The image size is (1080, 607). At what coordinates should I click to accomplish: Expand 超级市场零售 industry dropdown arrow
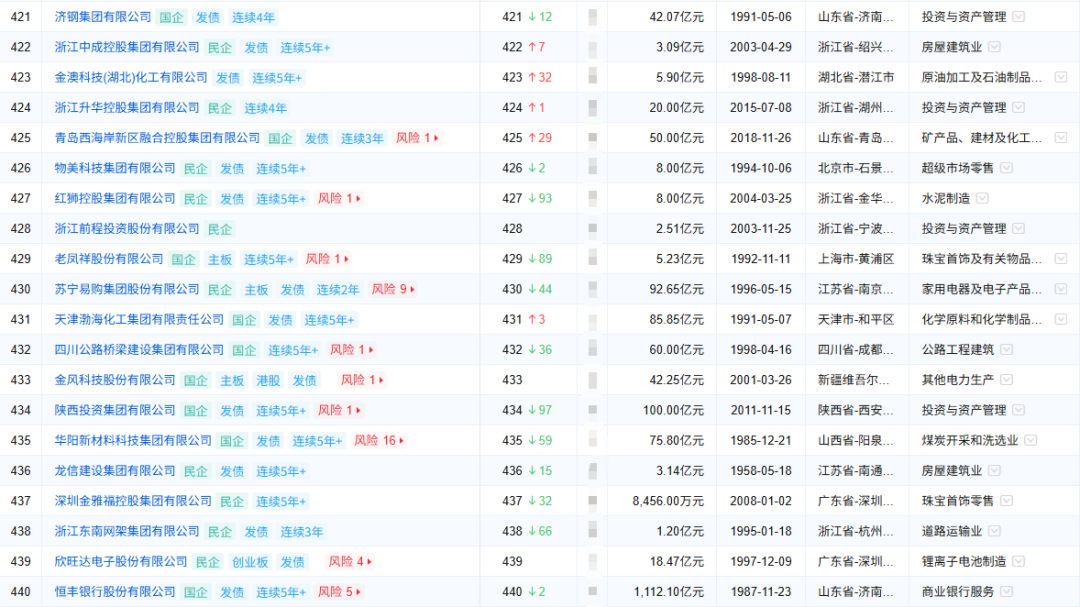point(1006,168)
